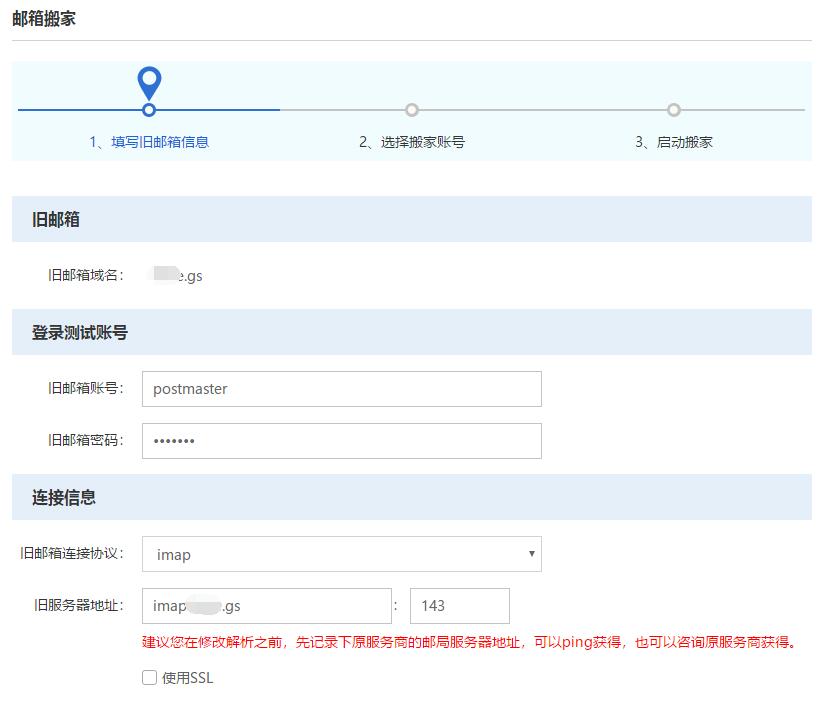
Task: Enable the 使用SSL checkbox
Action: [x=149, y=677]
